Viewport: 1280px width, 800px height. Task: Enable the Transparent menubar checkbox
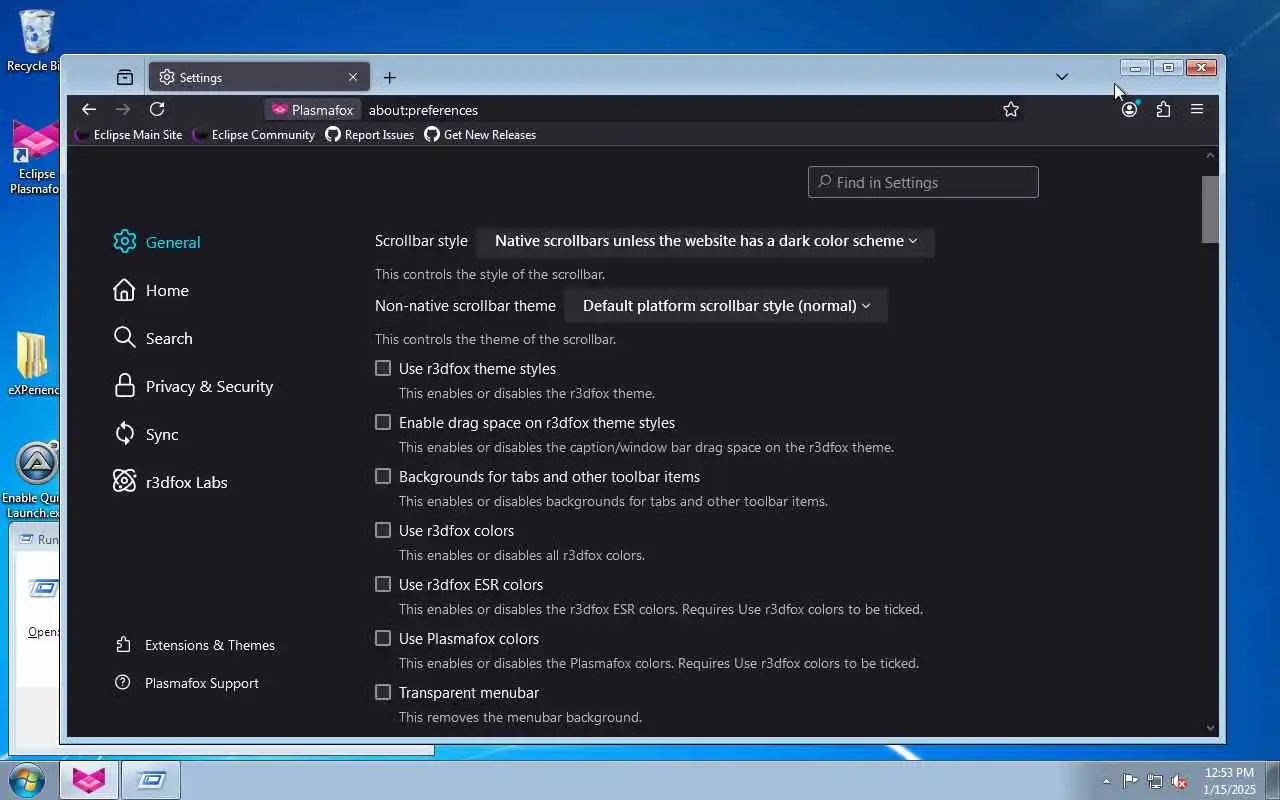point(383,692)
